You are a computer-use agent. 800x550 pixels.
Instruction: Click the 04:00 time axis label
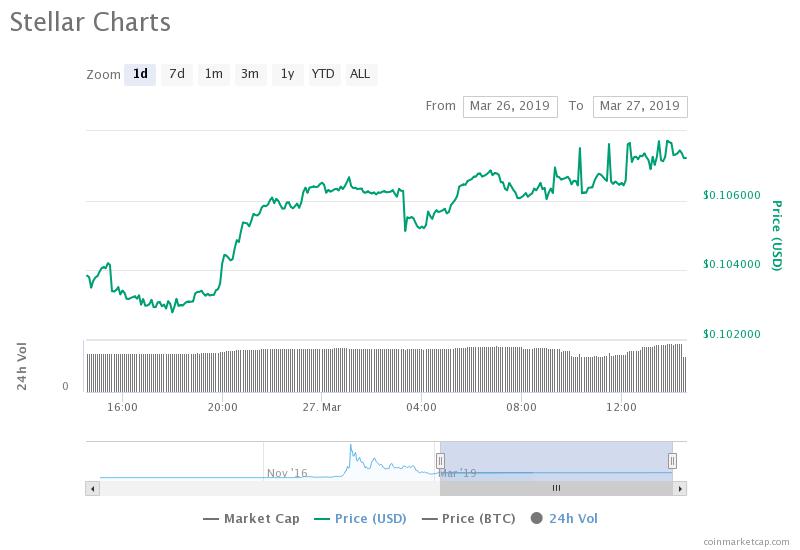tap(421, 408)
